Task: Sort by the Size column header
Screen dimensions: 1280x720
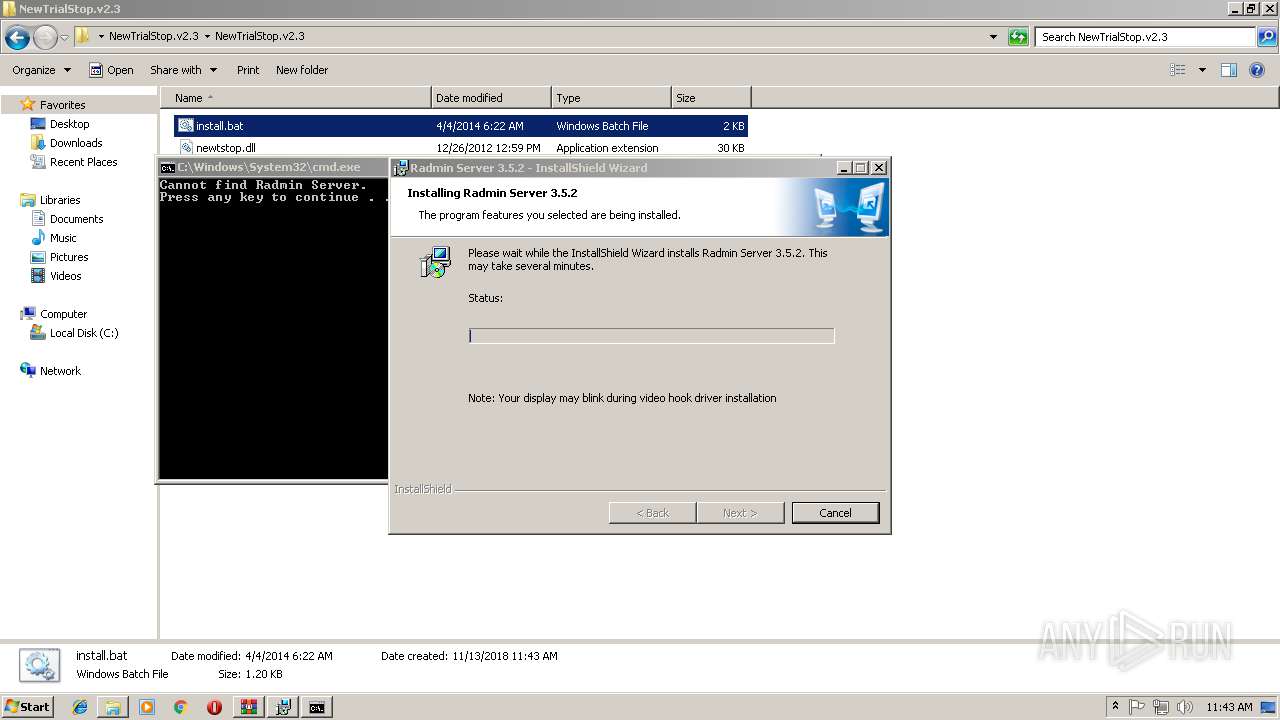Action: click(x=711, y=98)
